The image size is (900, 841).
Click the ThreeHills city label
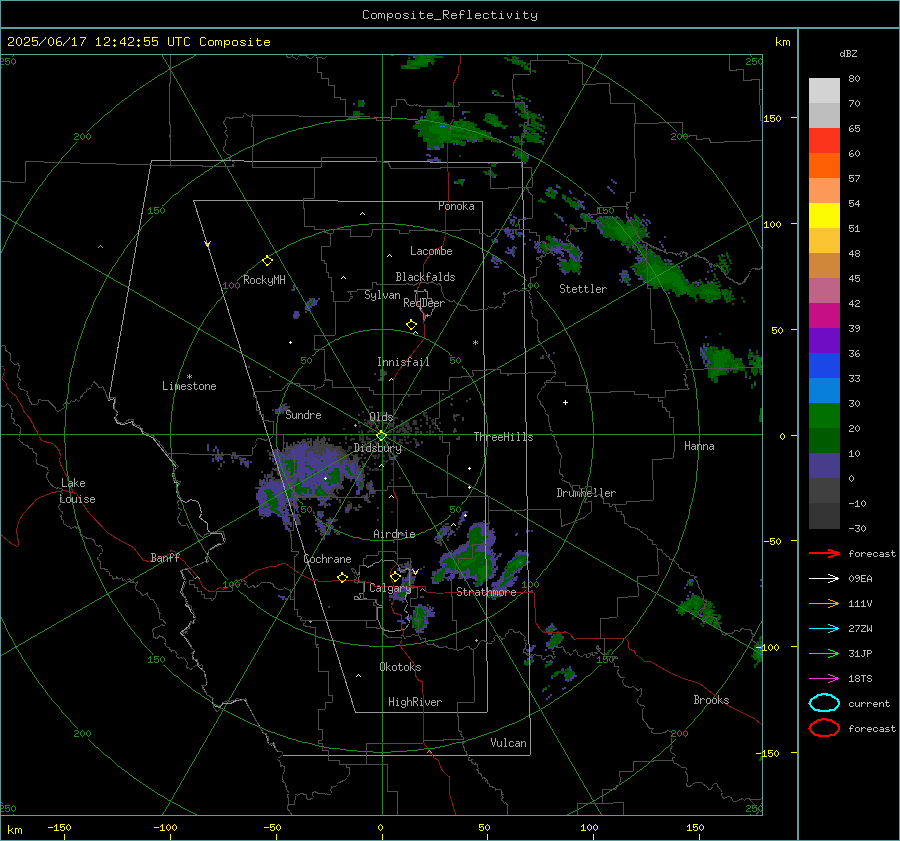(503, 437)
